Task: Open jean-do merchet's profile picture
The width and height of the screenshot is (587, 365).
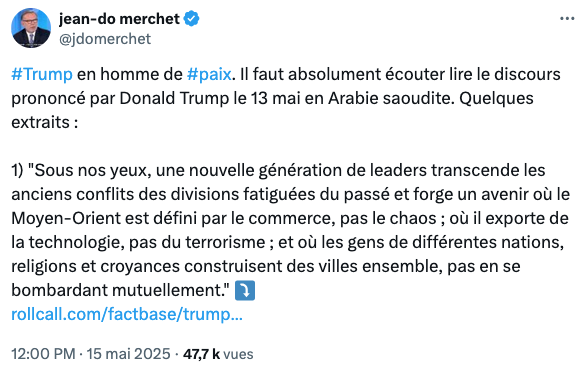Action: (31, 28)
